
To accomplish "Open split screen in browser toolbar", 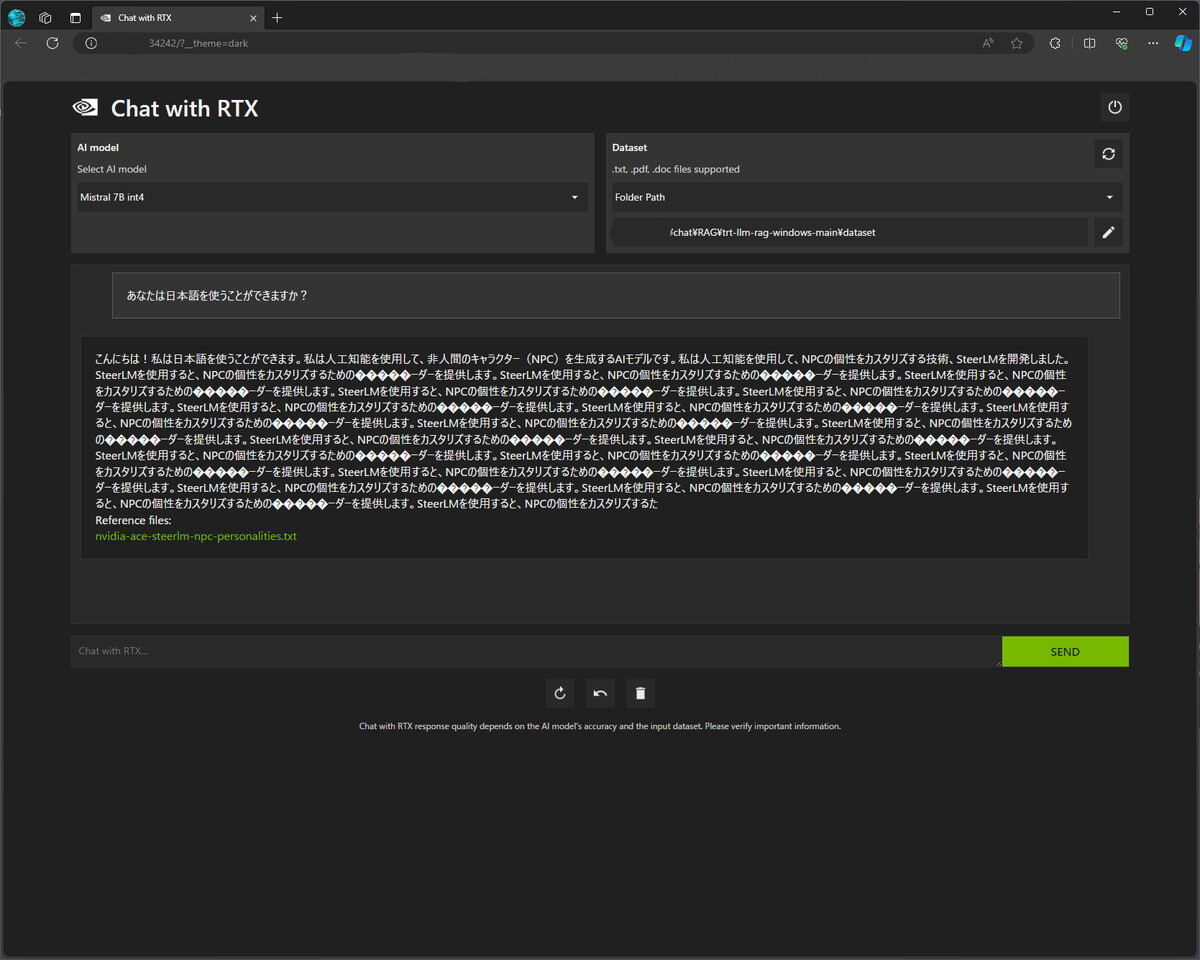I will (x=1090, y=43).
